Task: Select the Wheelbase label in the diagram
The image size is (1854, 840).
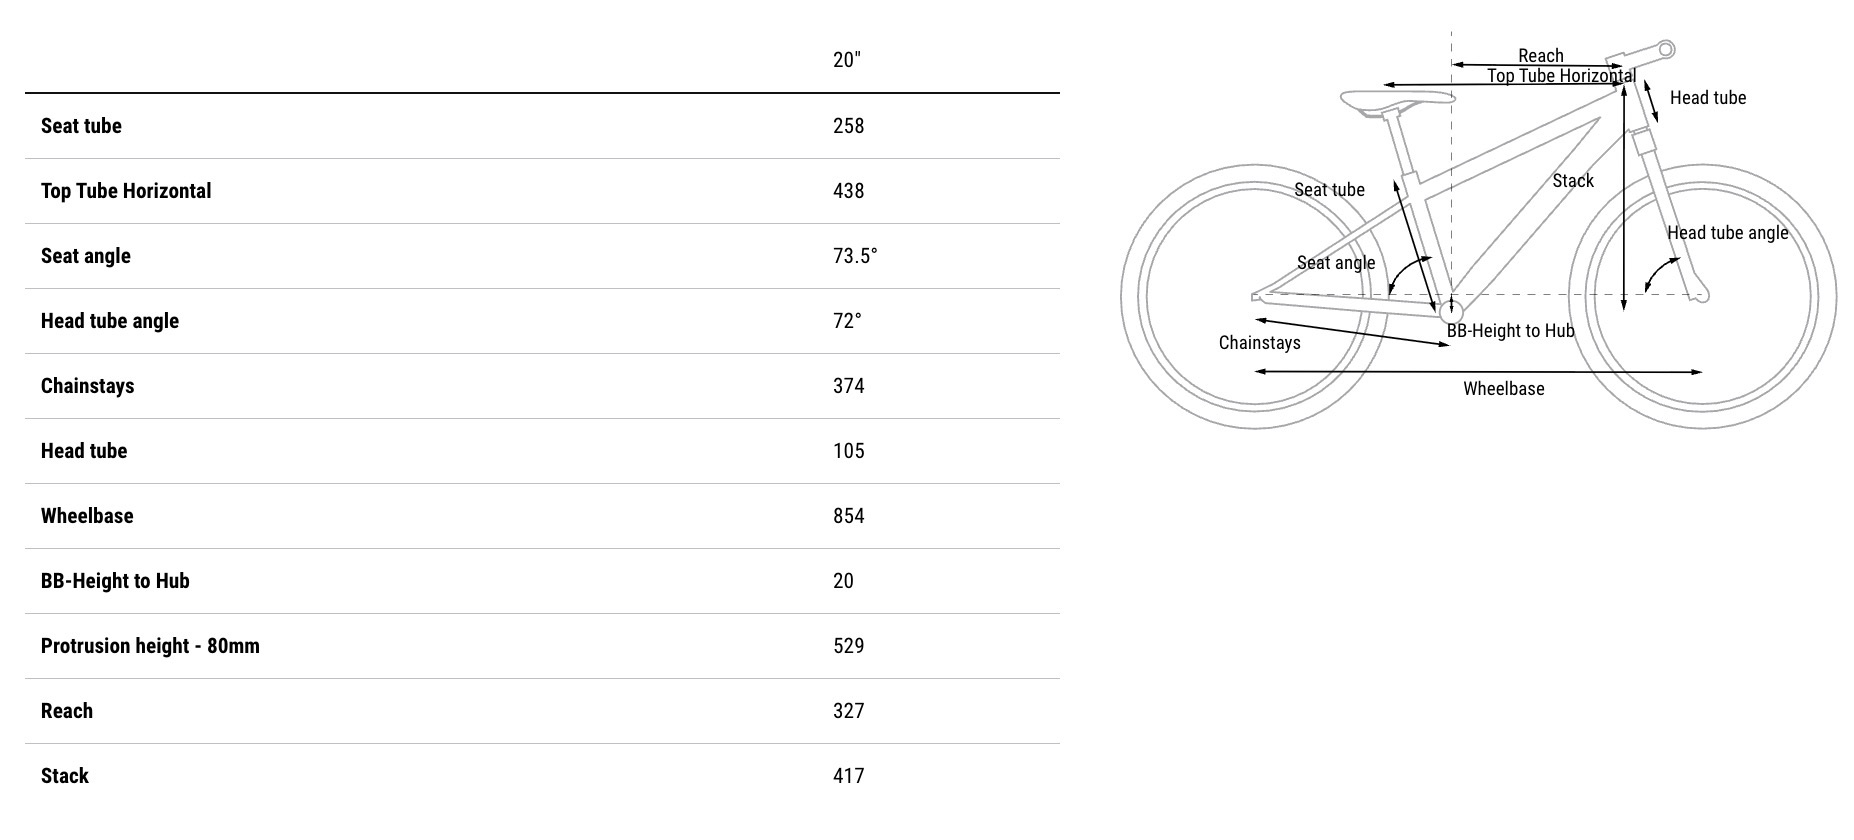Action: (x=1503, y=389)
